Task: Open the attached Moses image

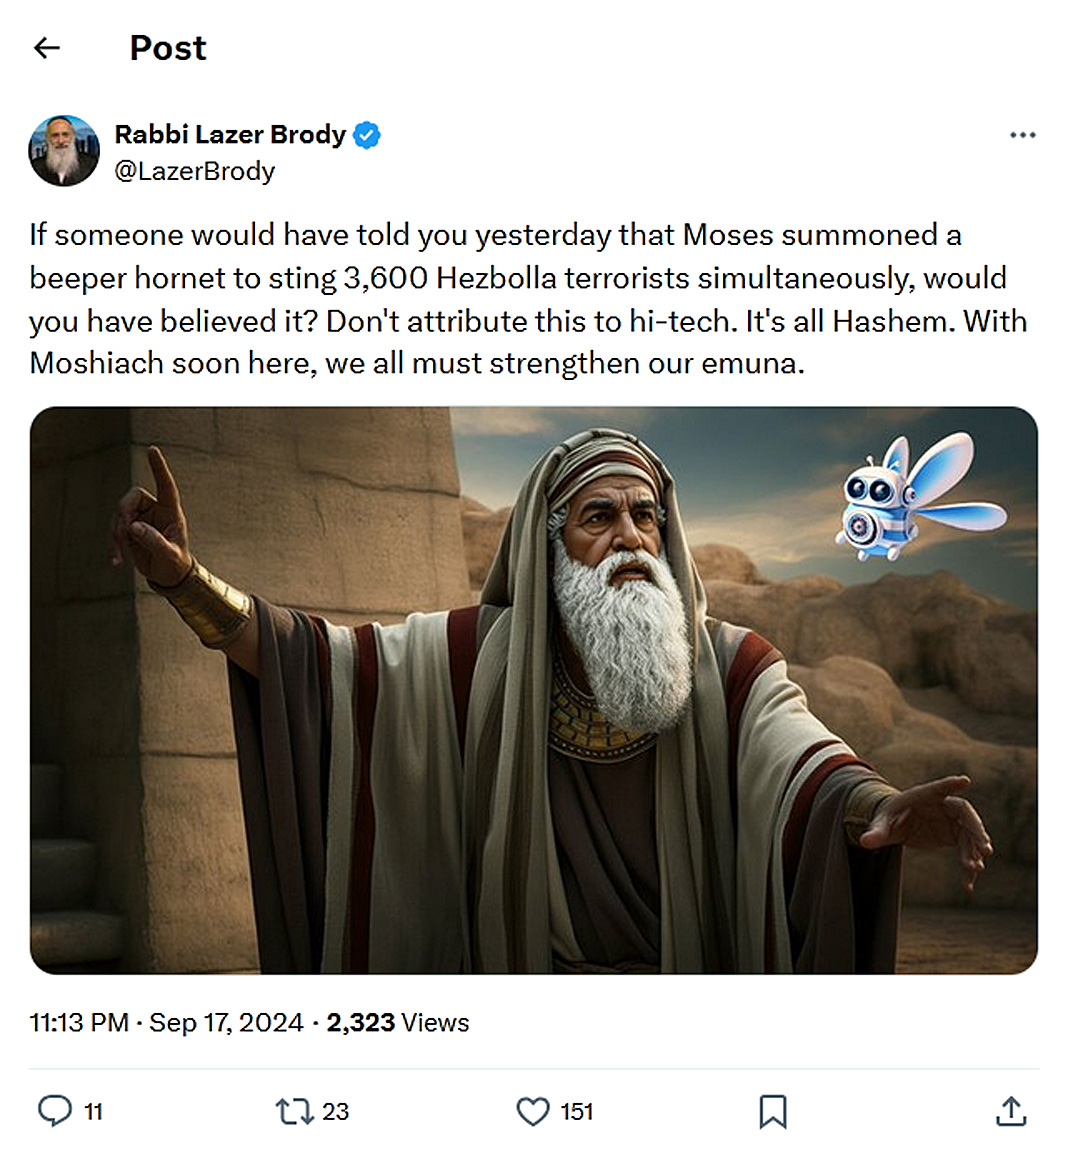Action: (x=533, y=690)
